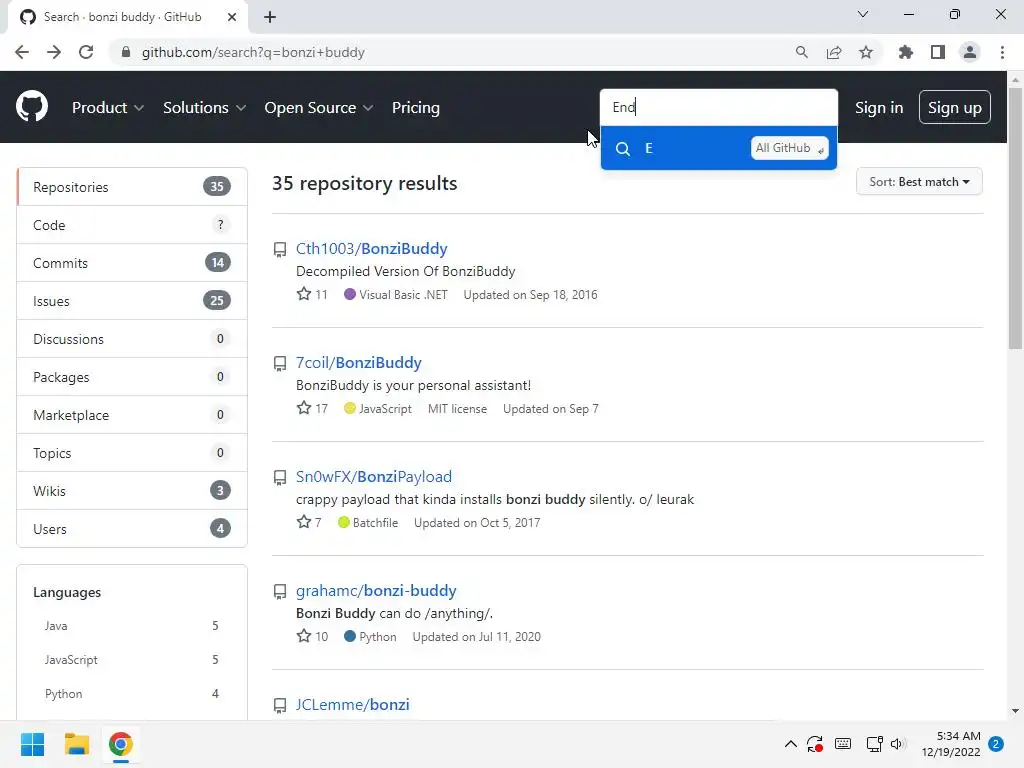The height and width of the screenshot is (768, 1024).
Task: Click the tab search chevron icon
Action: click(x=863, y=14)
